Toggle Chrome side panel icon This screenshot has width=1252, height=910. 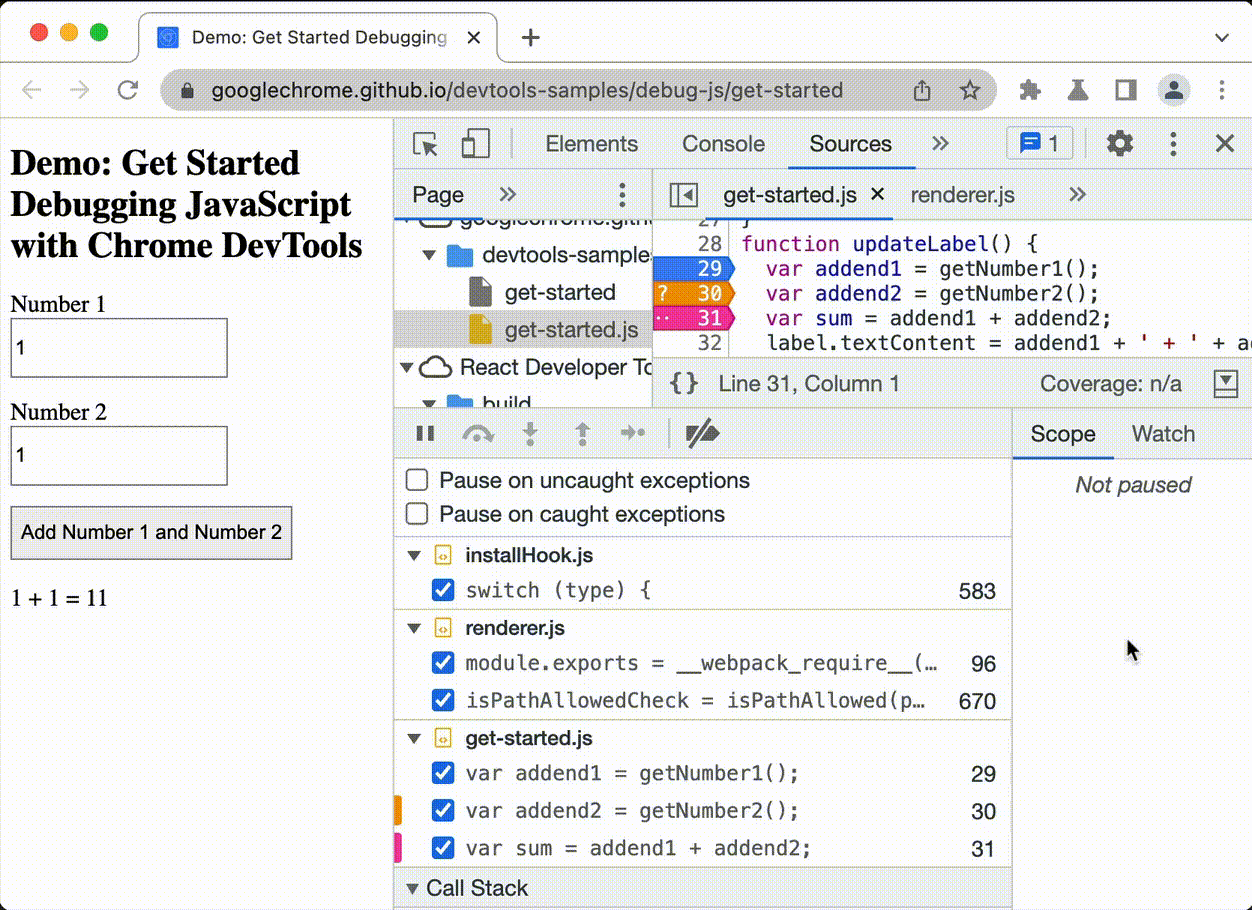(x=1126, y=91)
